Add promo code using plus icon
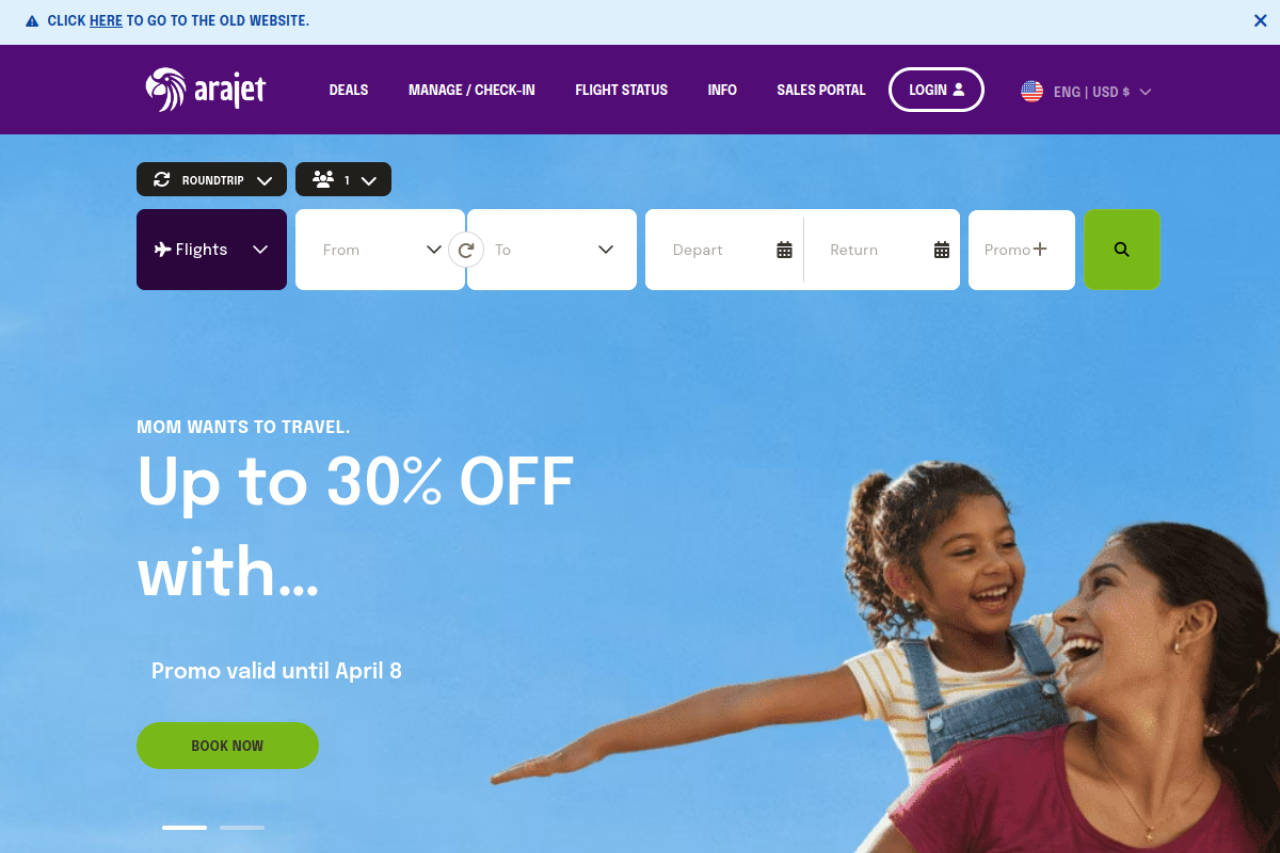 click(1040, 249)
